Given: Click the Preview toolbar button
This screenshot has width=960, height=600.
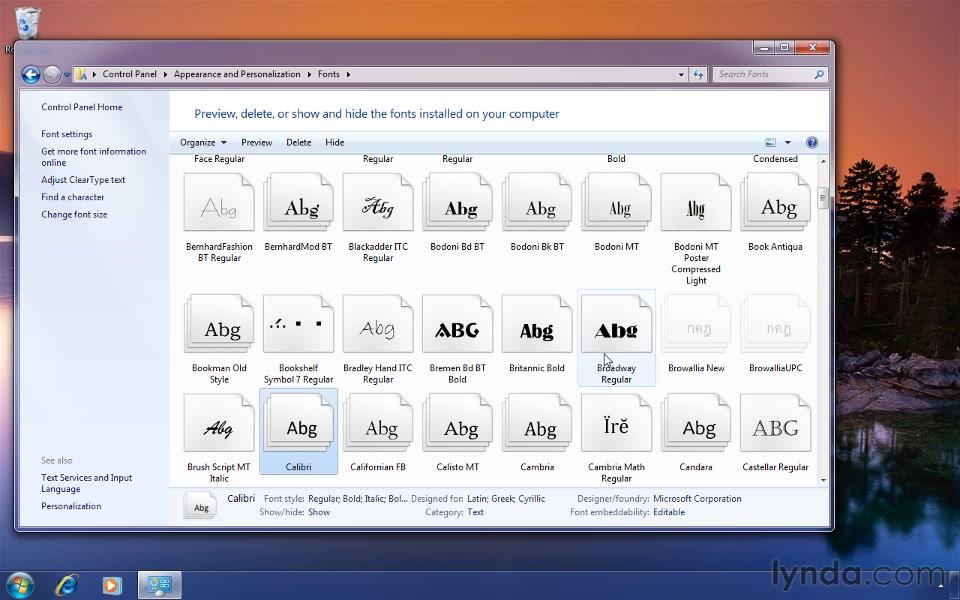Looking at the screenshot, I should [x=257, y=142].
